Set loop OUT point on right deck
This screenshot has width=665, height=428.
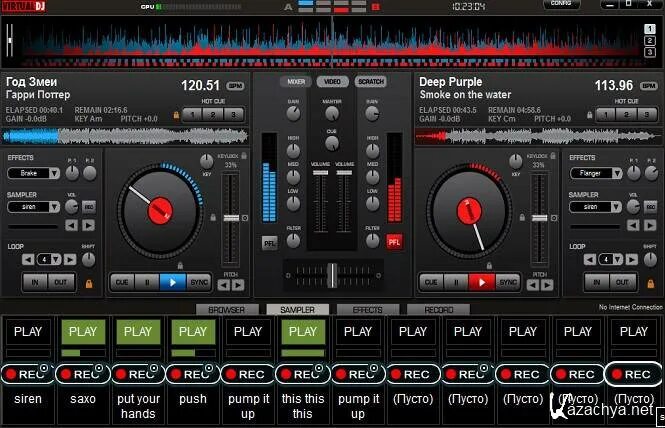623,283
